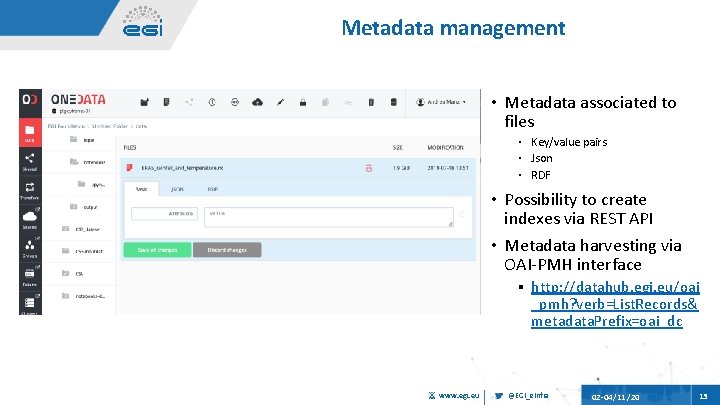
Task: Click the create new file toolbar icon
Action: pos(166,102)
